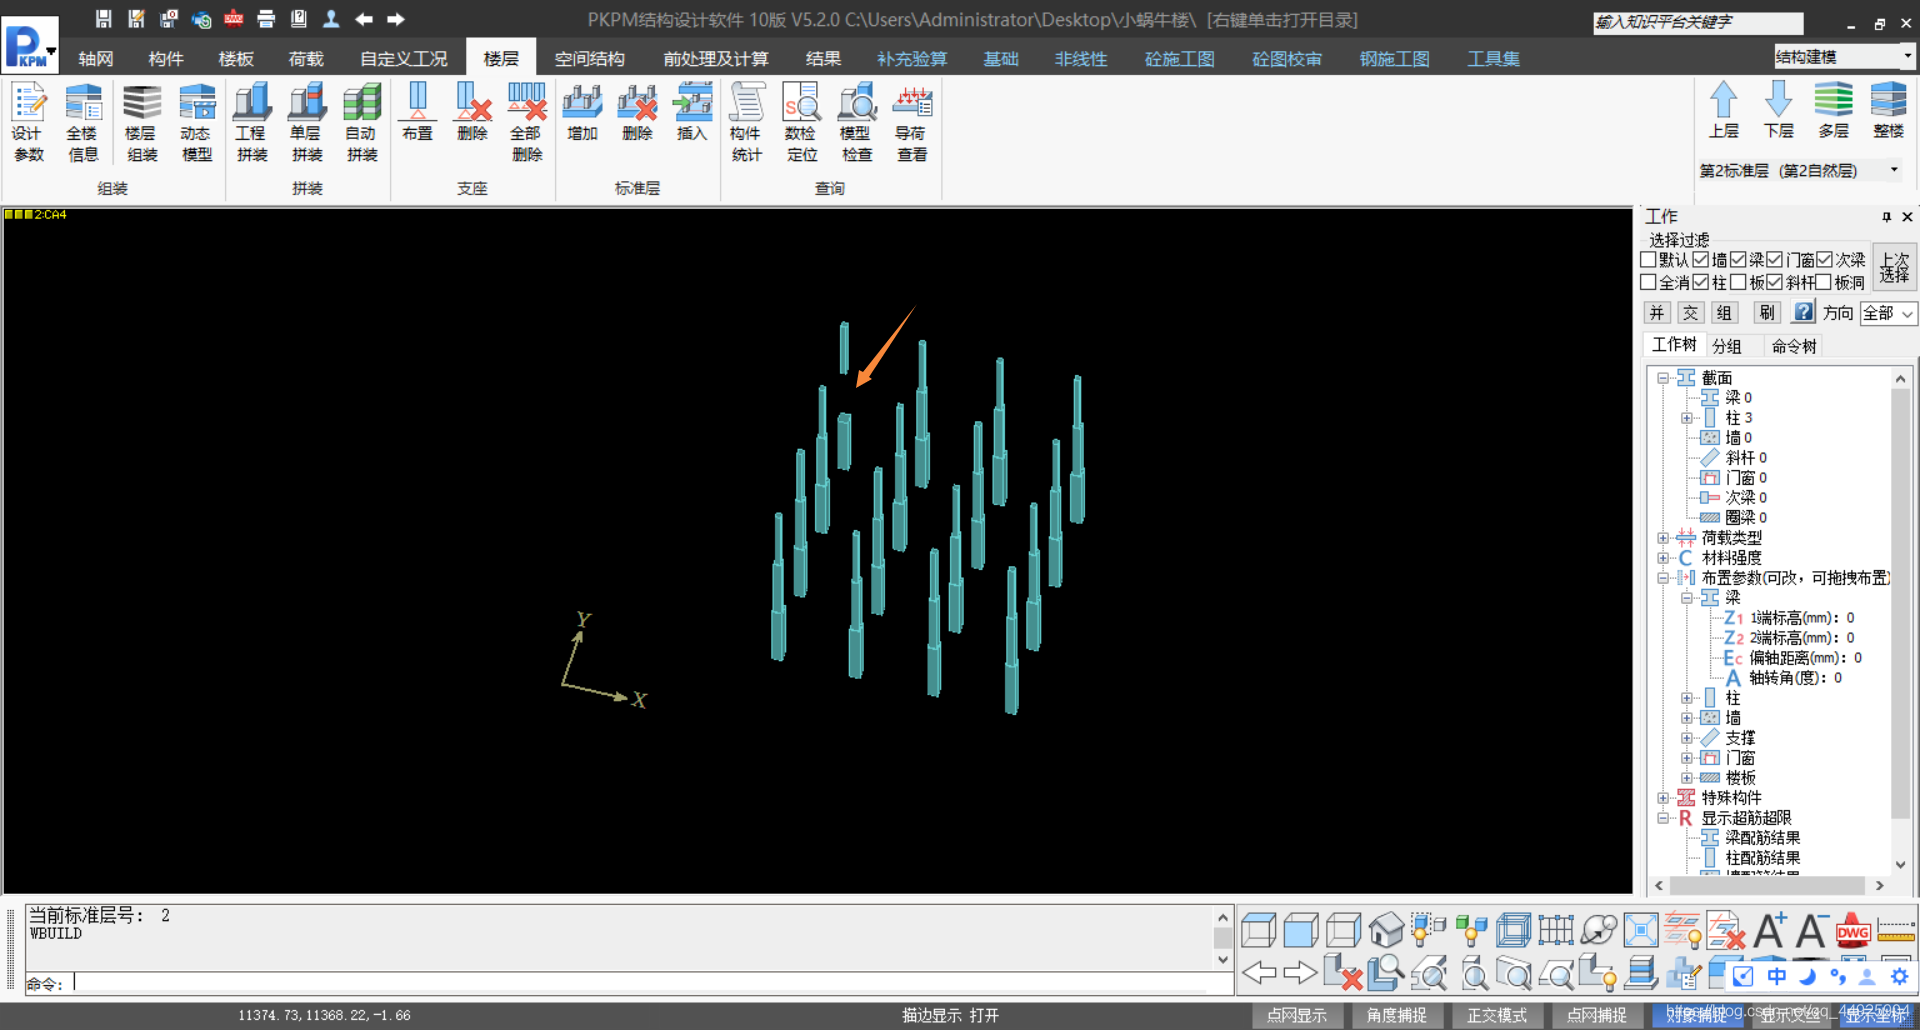
Task: Open the 前处理及计算 ribbon tab
Action: [x=716, y=59]
